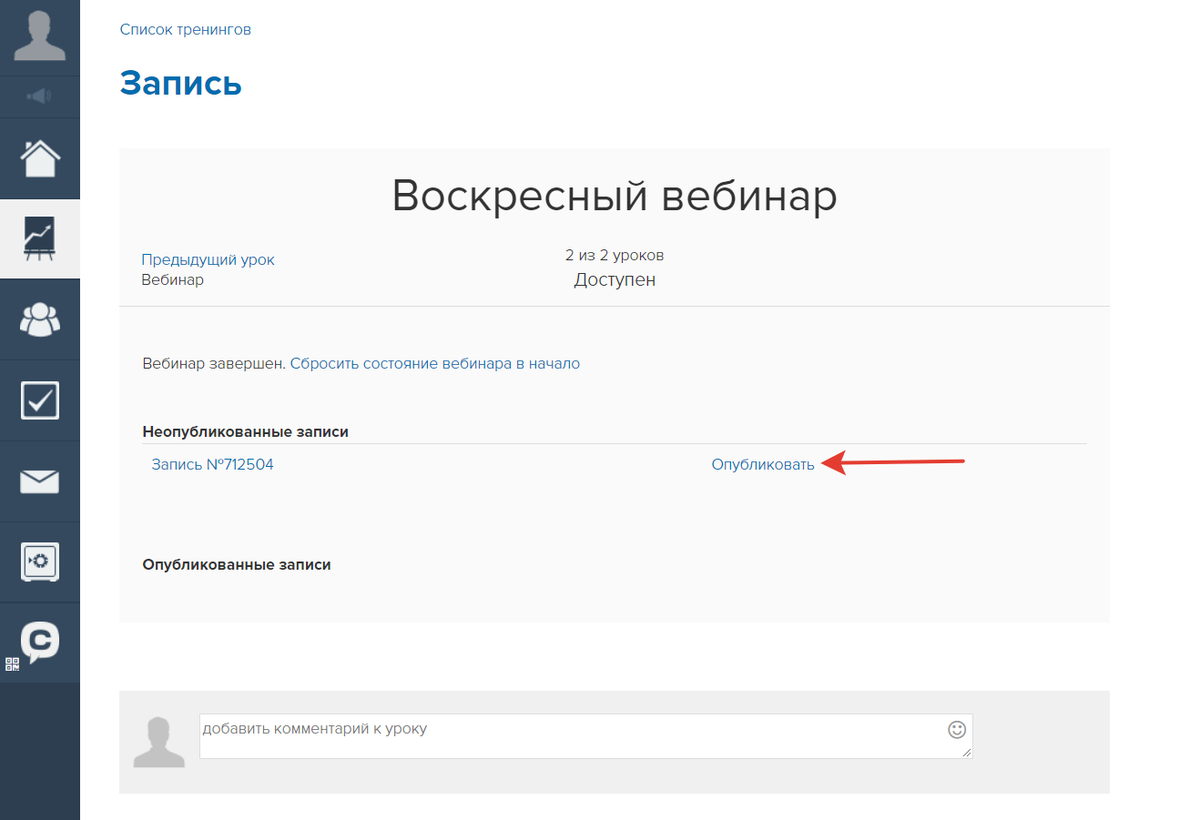
Task: Click Опубликовать for the unpublished recording
Action: point(763,465)
